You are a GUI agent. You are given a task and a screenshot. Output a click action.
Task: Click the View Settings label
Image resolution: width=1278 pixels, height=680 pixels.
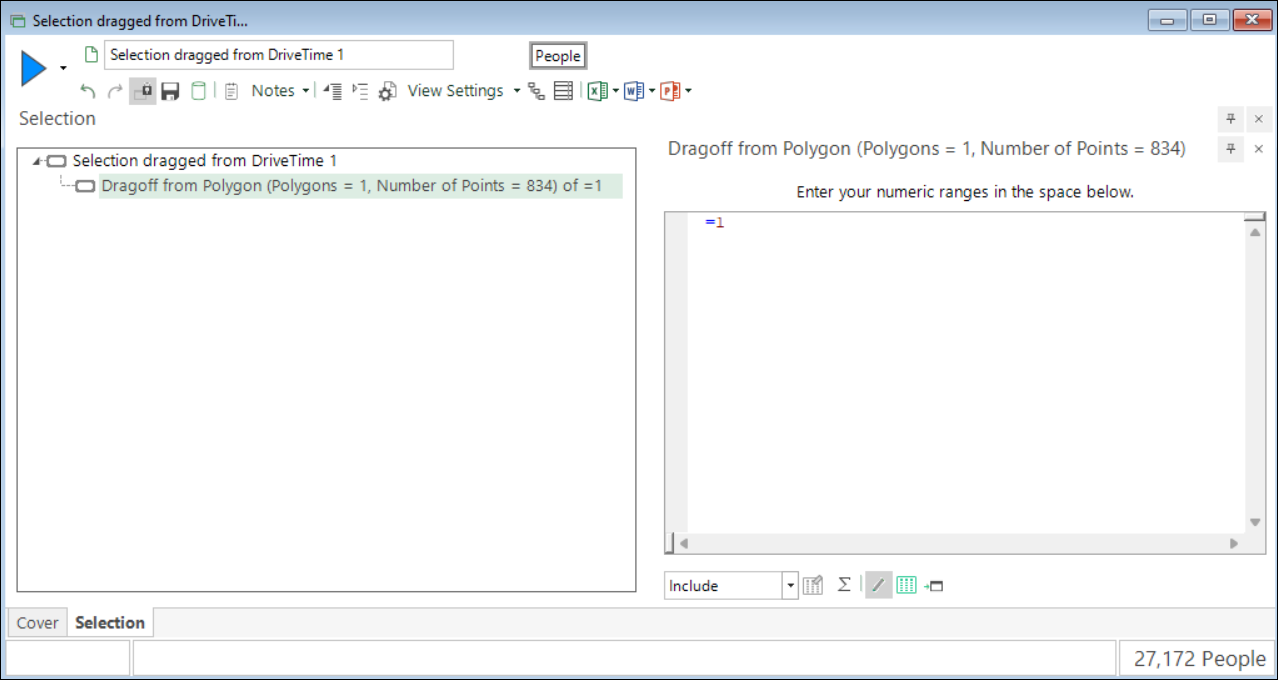pos(455,91)
